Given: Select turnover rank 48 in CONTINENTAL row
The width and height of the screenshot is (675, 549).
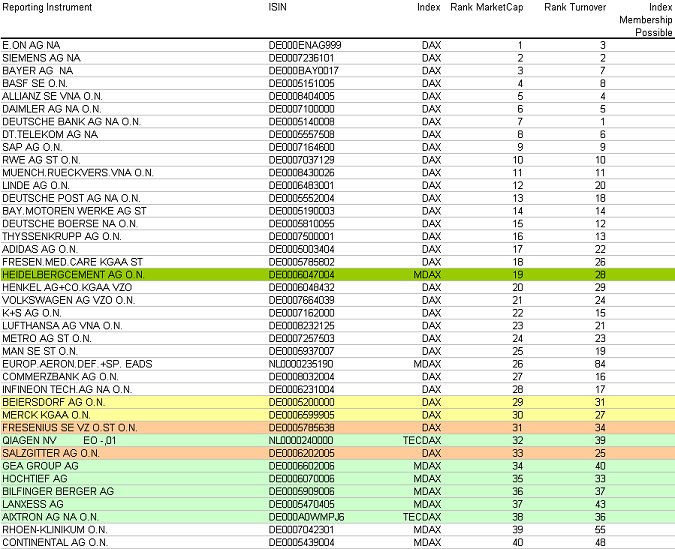Looking at the screenshot, I should 600,543.
